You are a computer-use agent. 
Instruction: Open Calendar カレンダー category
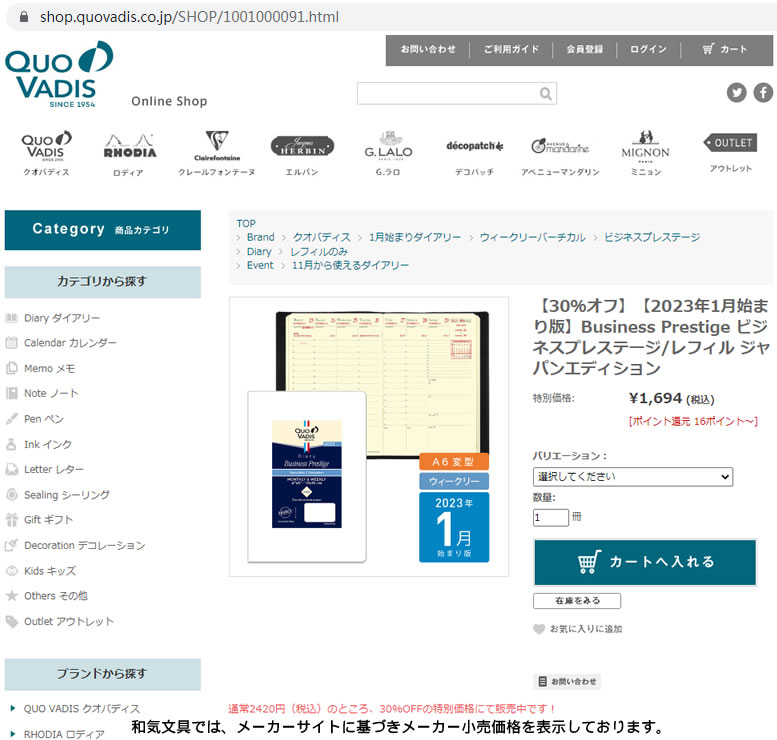tap(70, 343)
